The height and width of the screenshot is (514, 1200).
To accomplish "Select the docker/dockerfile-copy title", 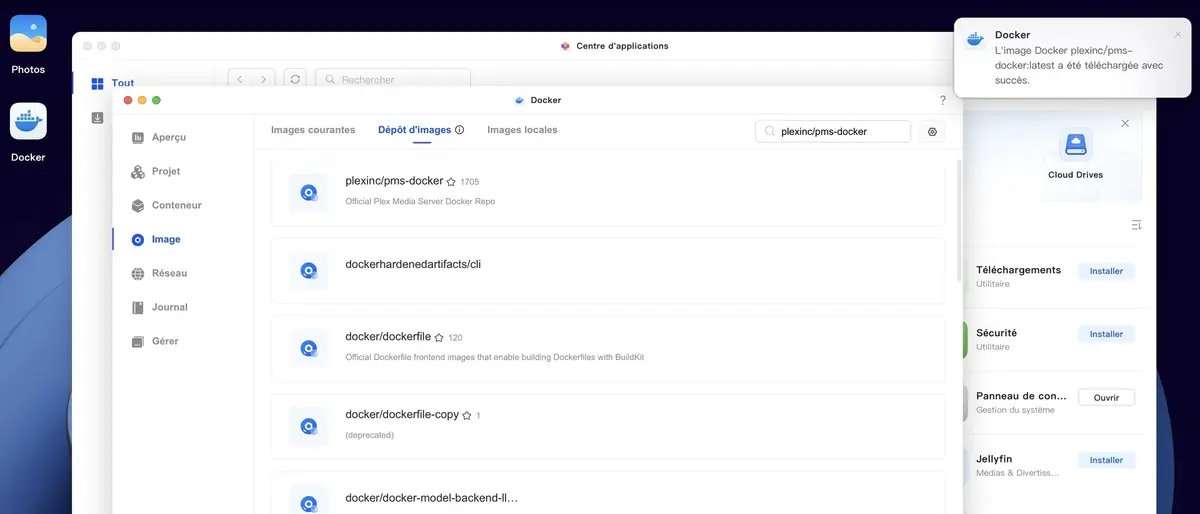I will tap(402, 414).
